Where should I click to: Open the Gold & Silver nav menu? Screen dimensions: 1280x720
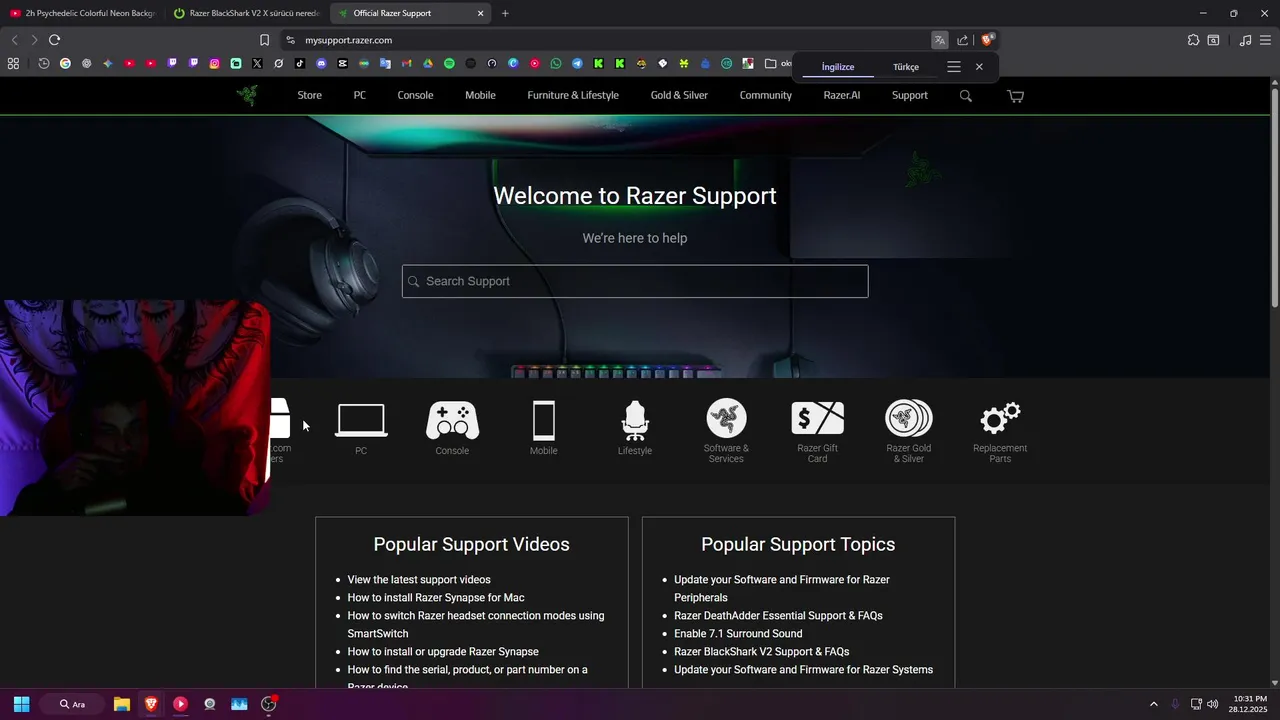pyautogui.click(x=679, y=95)
